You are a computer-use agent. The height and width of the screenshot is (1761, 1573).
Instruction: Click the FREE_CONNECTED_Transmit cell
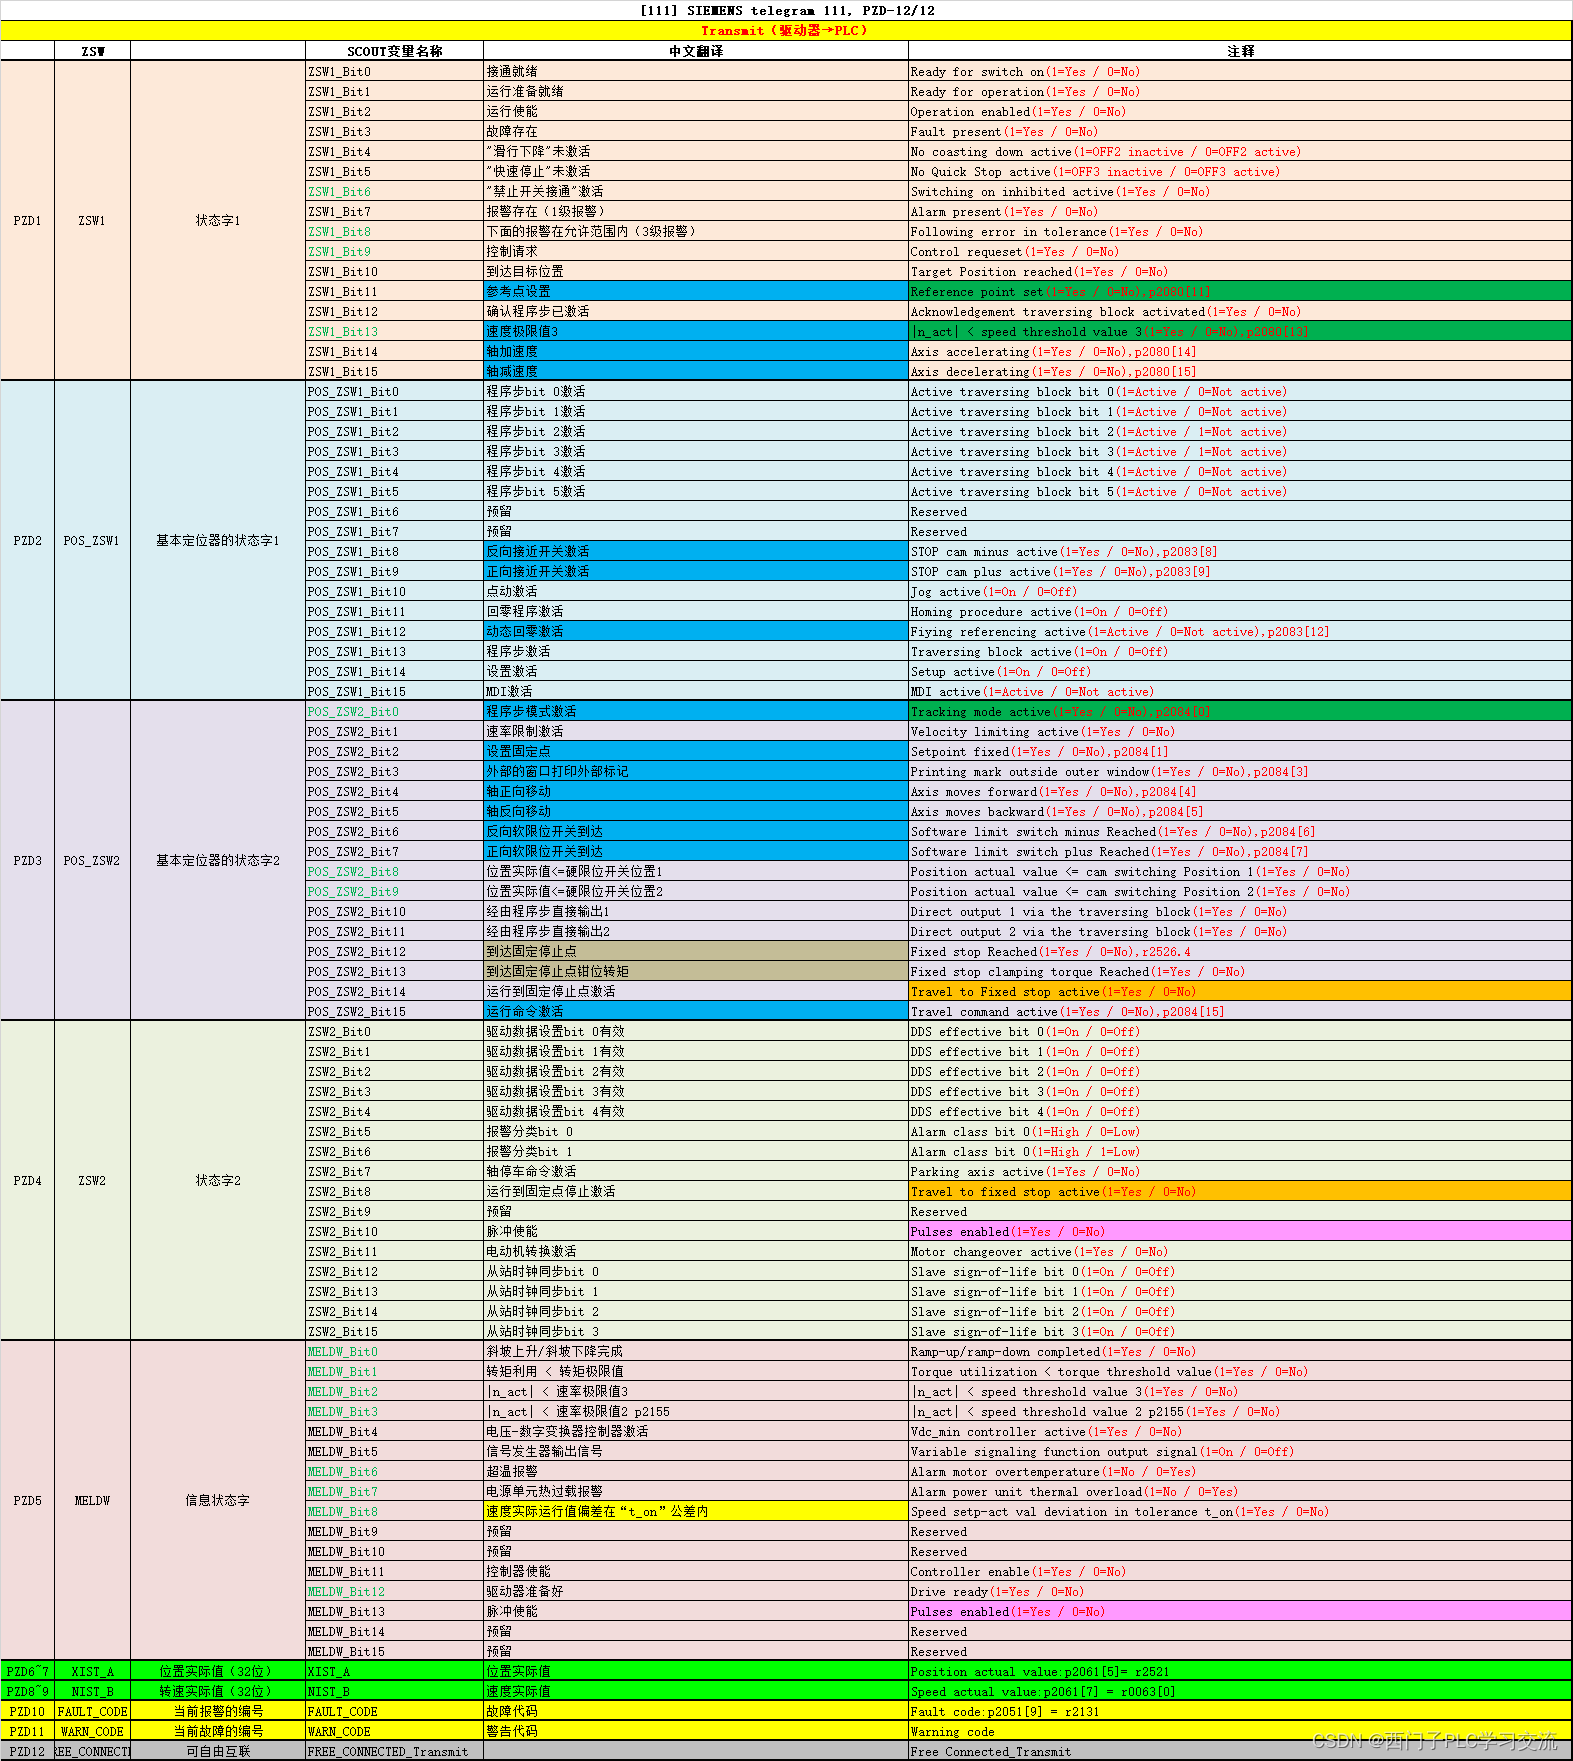394,1751
